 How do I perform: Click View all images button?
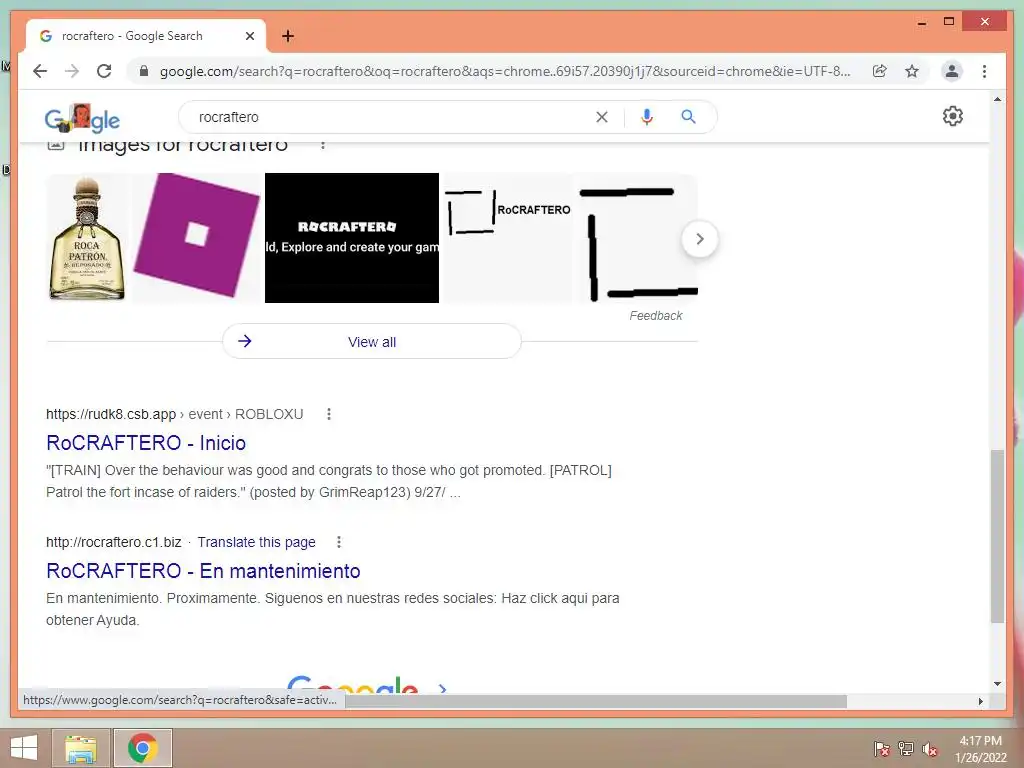(x=372, y=342)
